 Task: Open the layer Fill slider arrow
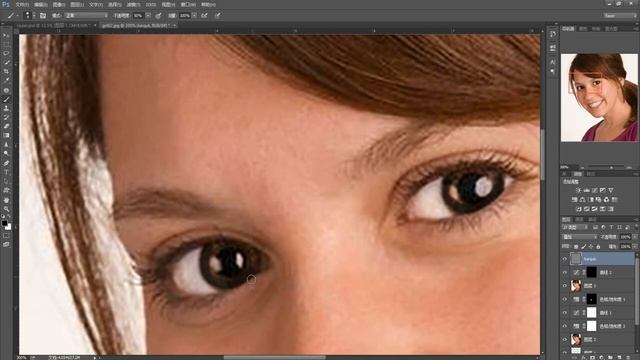635,247
